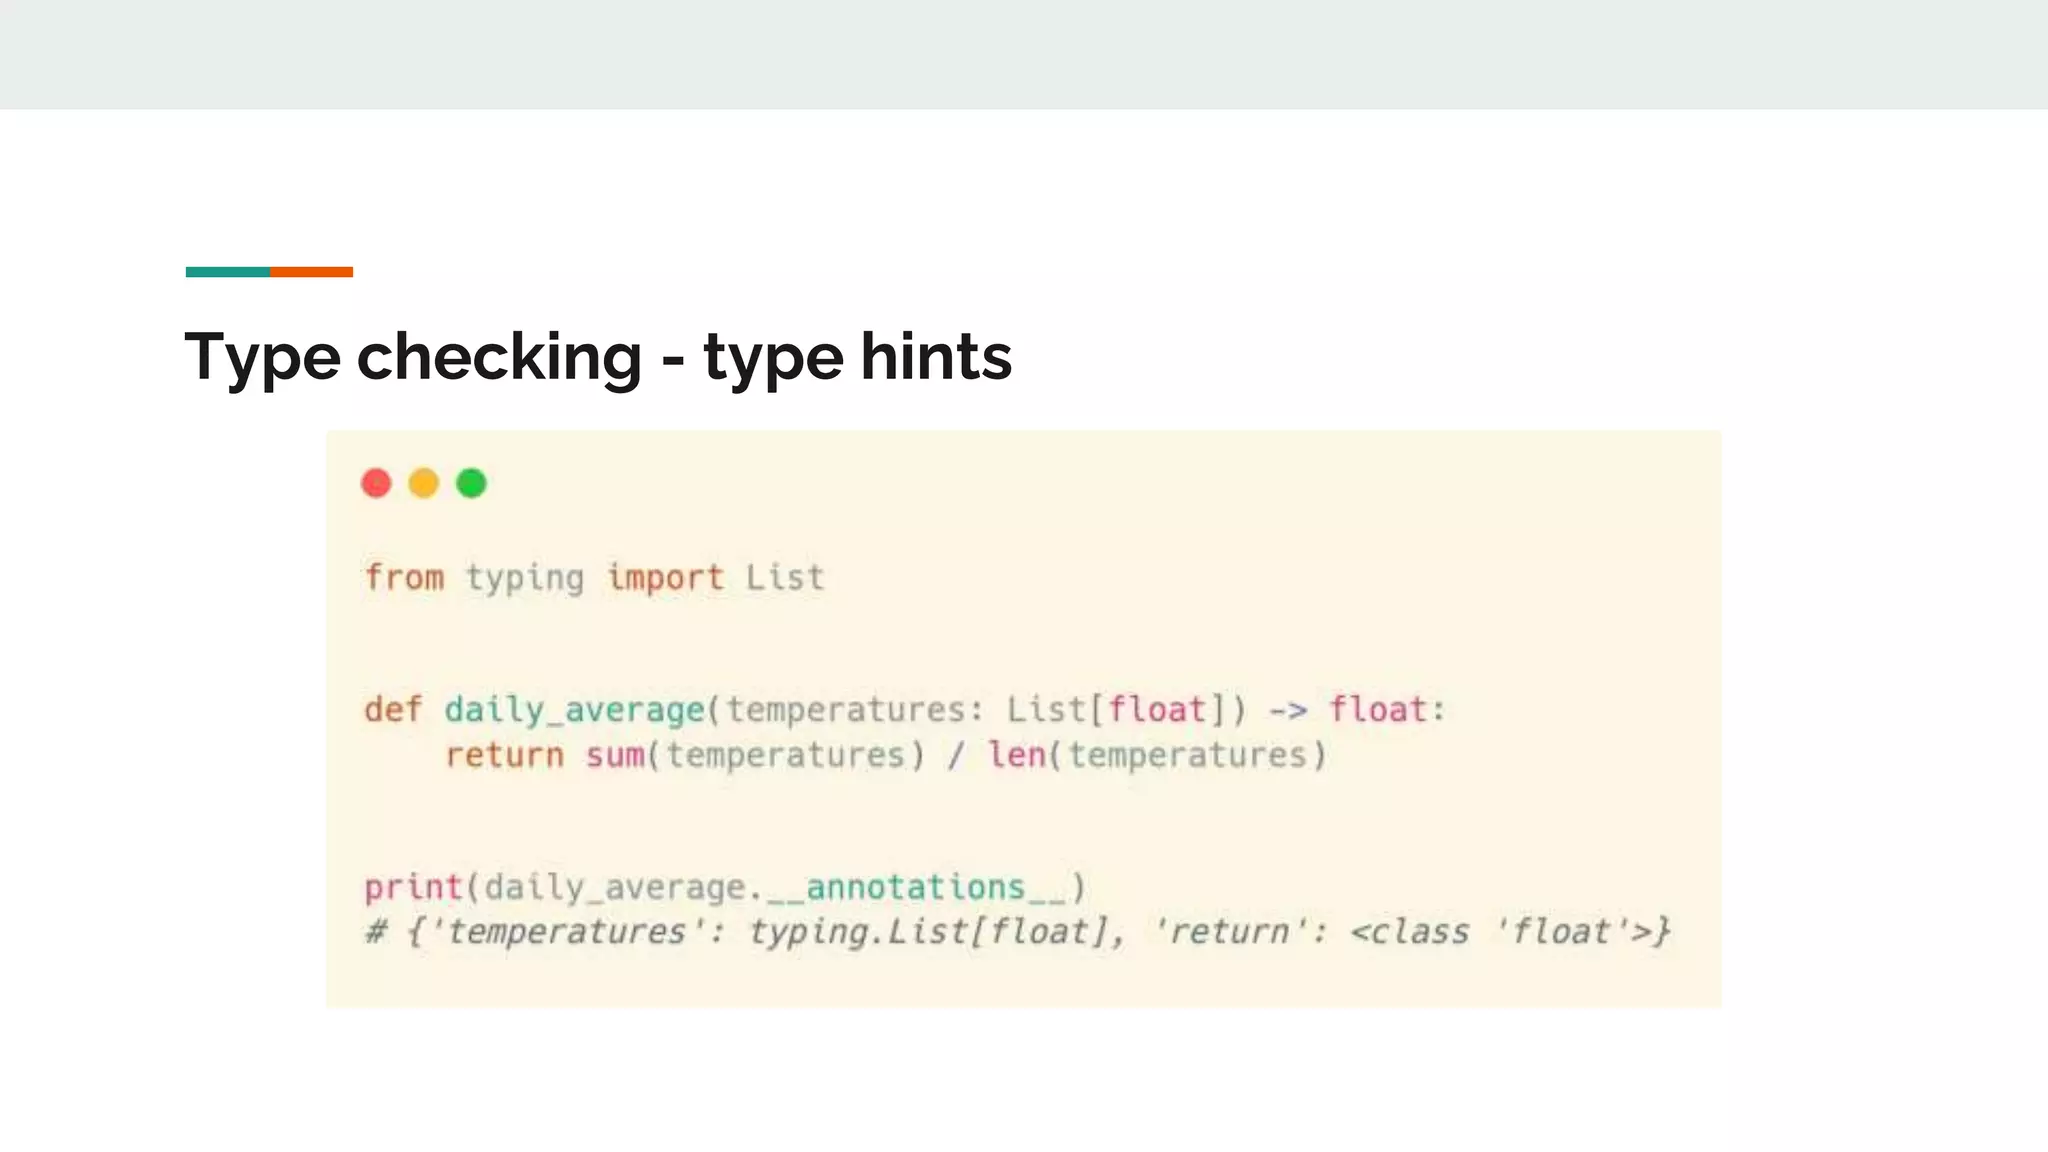Click the slide title 'Type checking - type hints'
This screenshot has height=1152, width=2048.
598,357
